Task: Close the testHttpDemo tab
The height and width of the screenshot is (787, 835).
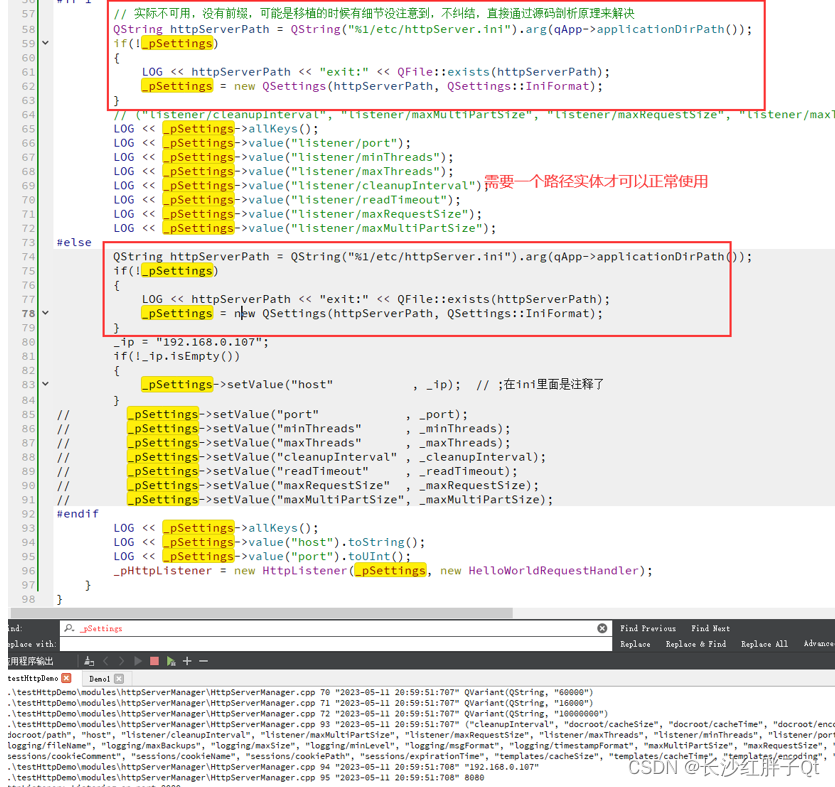Action: click(66, 676)
